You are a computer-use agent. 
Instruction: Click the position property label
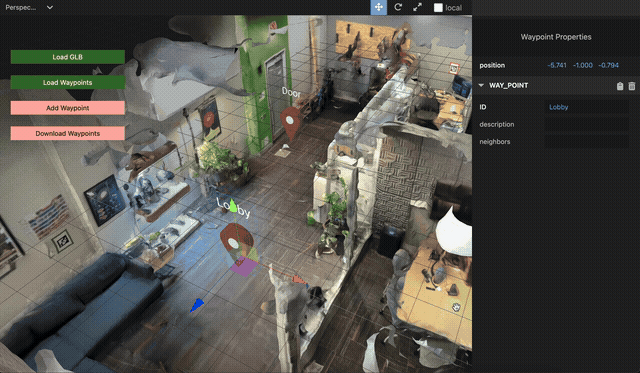coord(492,65)
